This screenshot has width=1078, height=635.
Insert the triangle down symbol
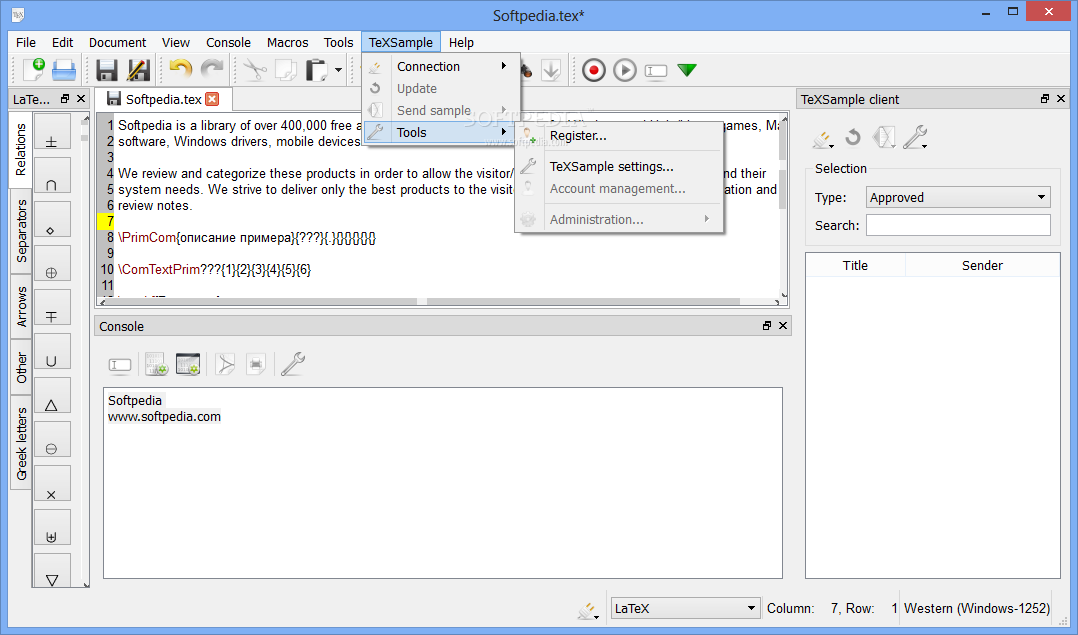pos(52,571)
